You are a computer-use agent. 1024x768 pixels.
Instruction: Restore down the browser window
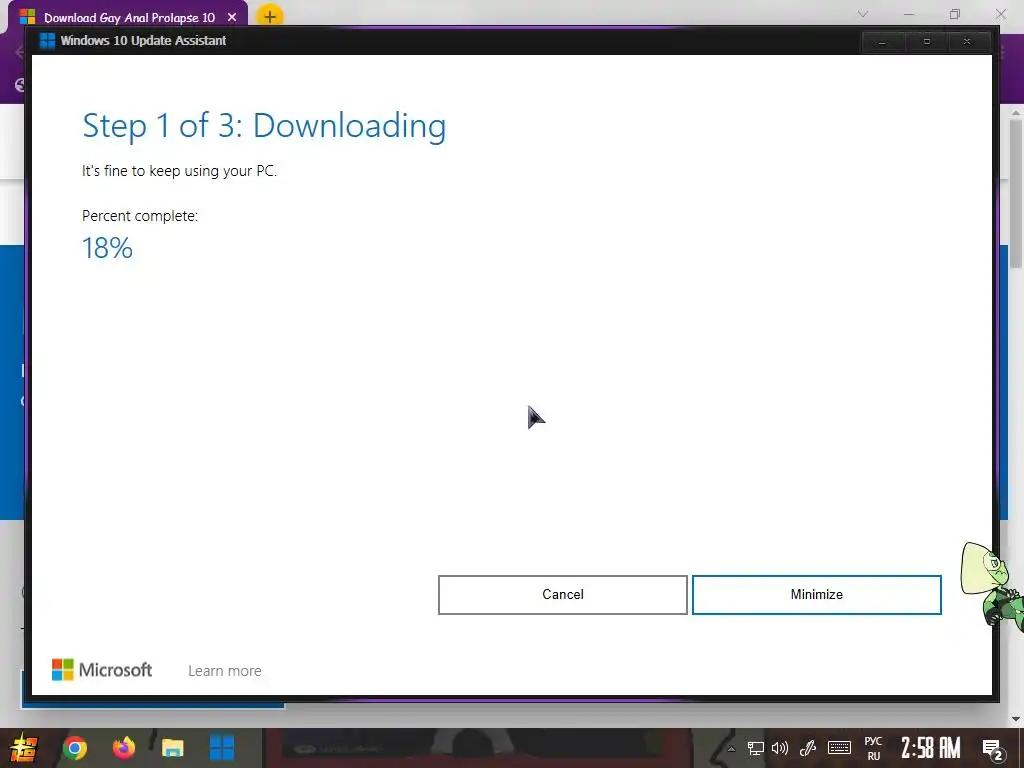[x=955, y=14]
